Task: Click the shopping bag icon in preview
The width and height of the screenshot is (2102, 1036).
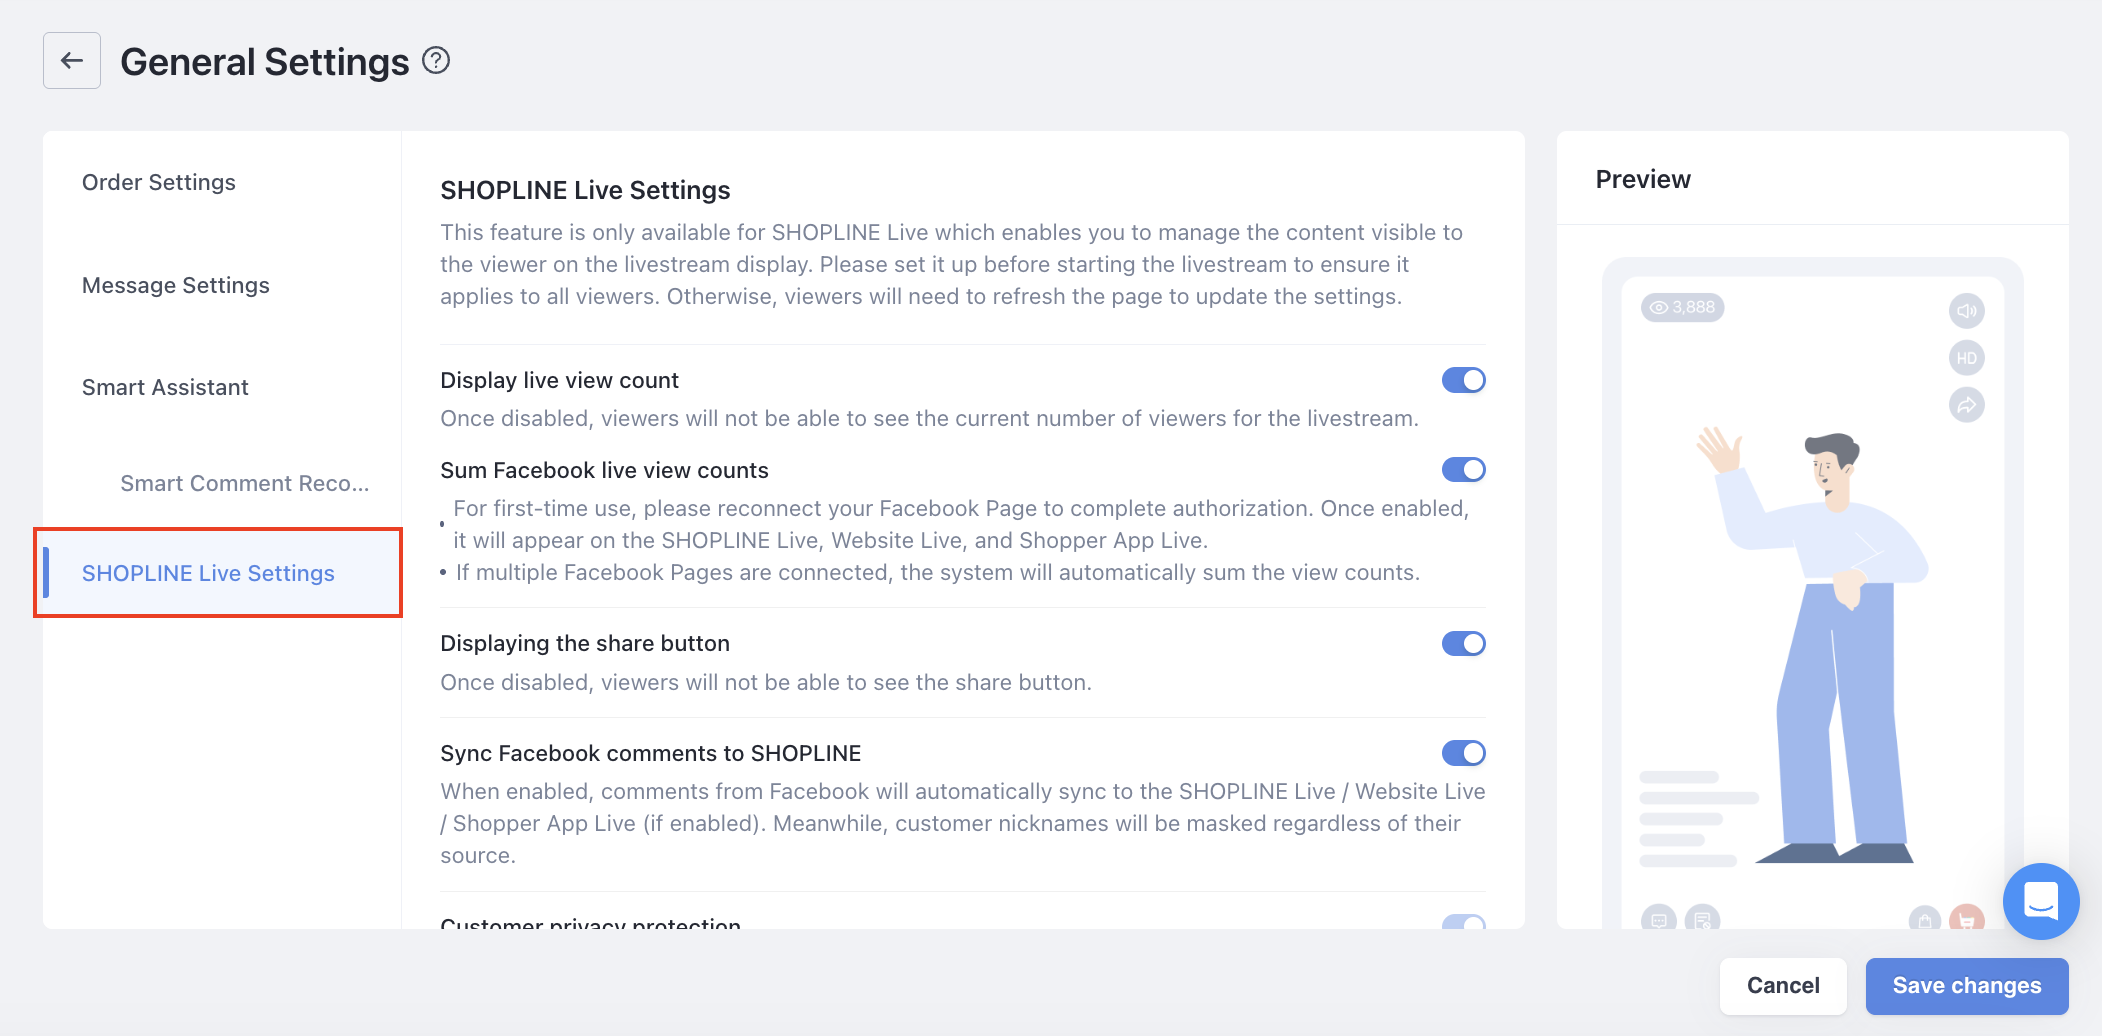Action: click(x=1924, y=918)
